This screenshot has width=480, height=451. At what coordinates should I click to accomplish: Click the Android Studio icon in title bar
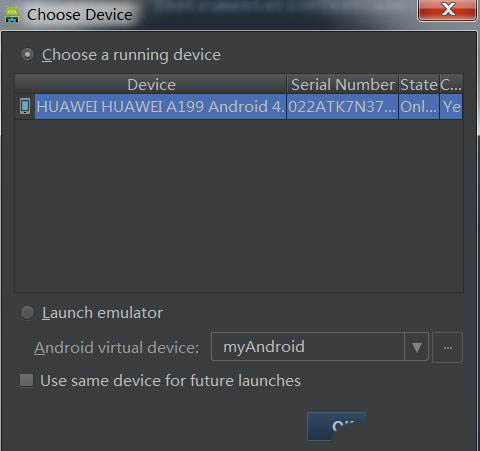(12, 15)
